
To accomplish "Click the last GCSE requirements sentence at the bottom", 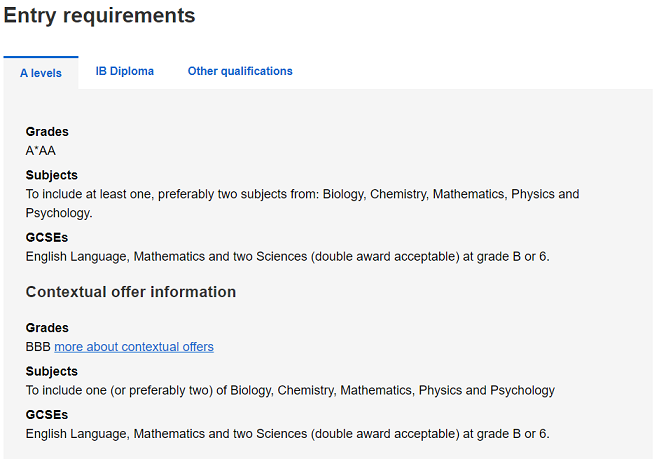I will click(287, 434).
